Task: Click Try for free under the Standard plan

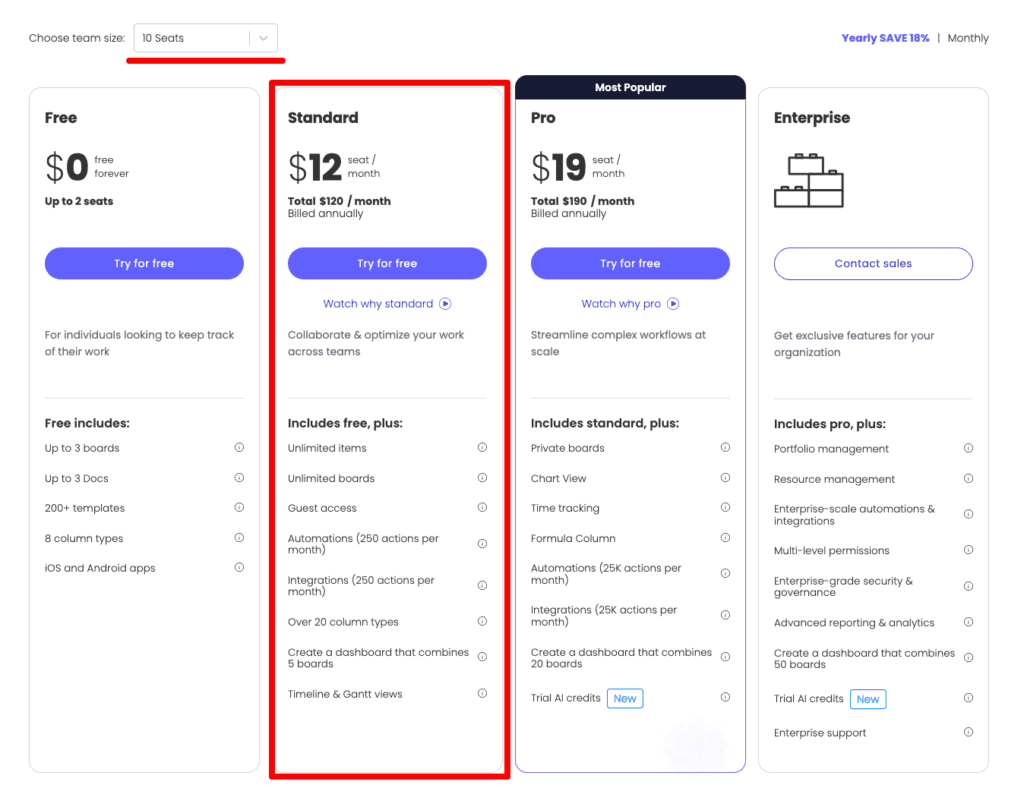Action: (x=387, y=263)
